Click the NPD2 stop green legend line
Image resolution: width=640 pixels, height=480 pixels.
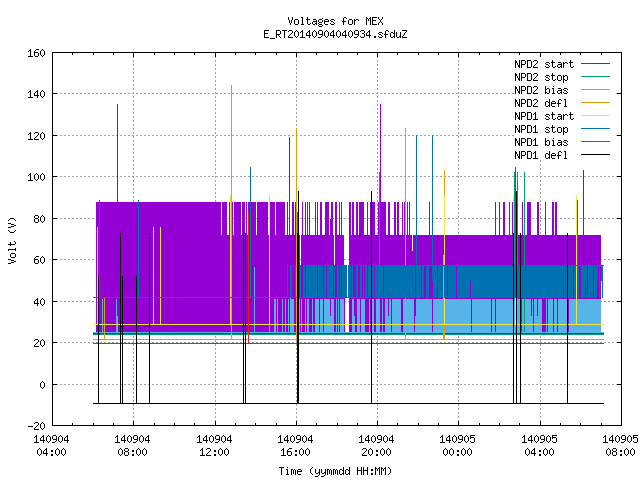coord(595,77)
